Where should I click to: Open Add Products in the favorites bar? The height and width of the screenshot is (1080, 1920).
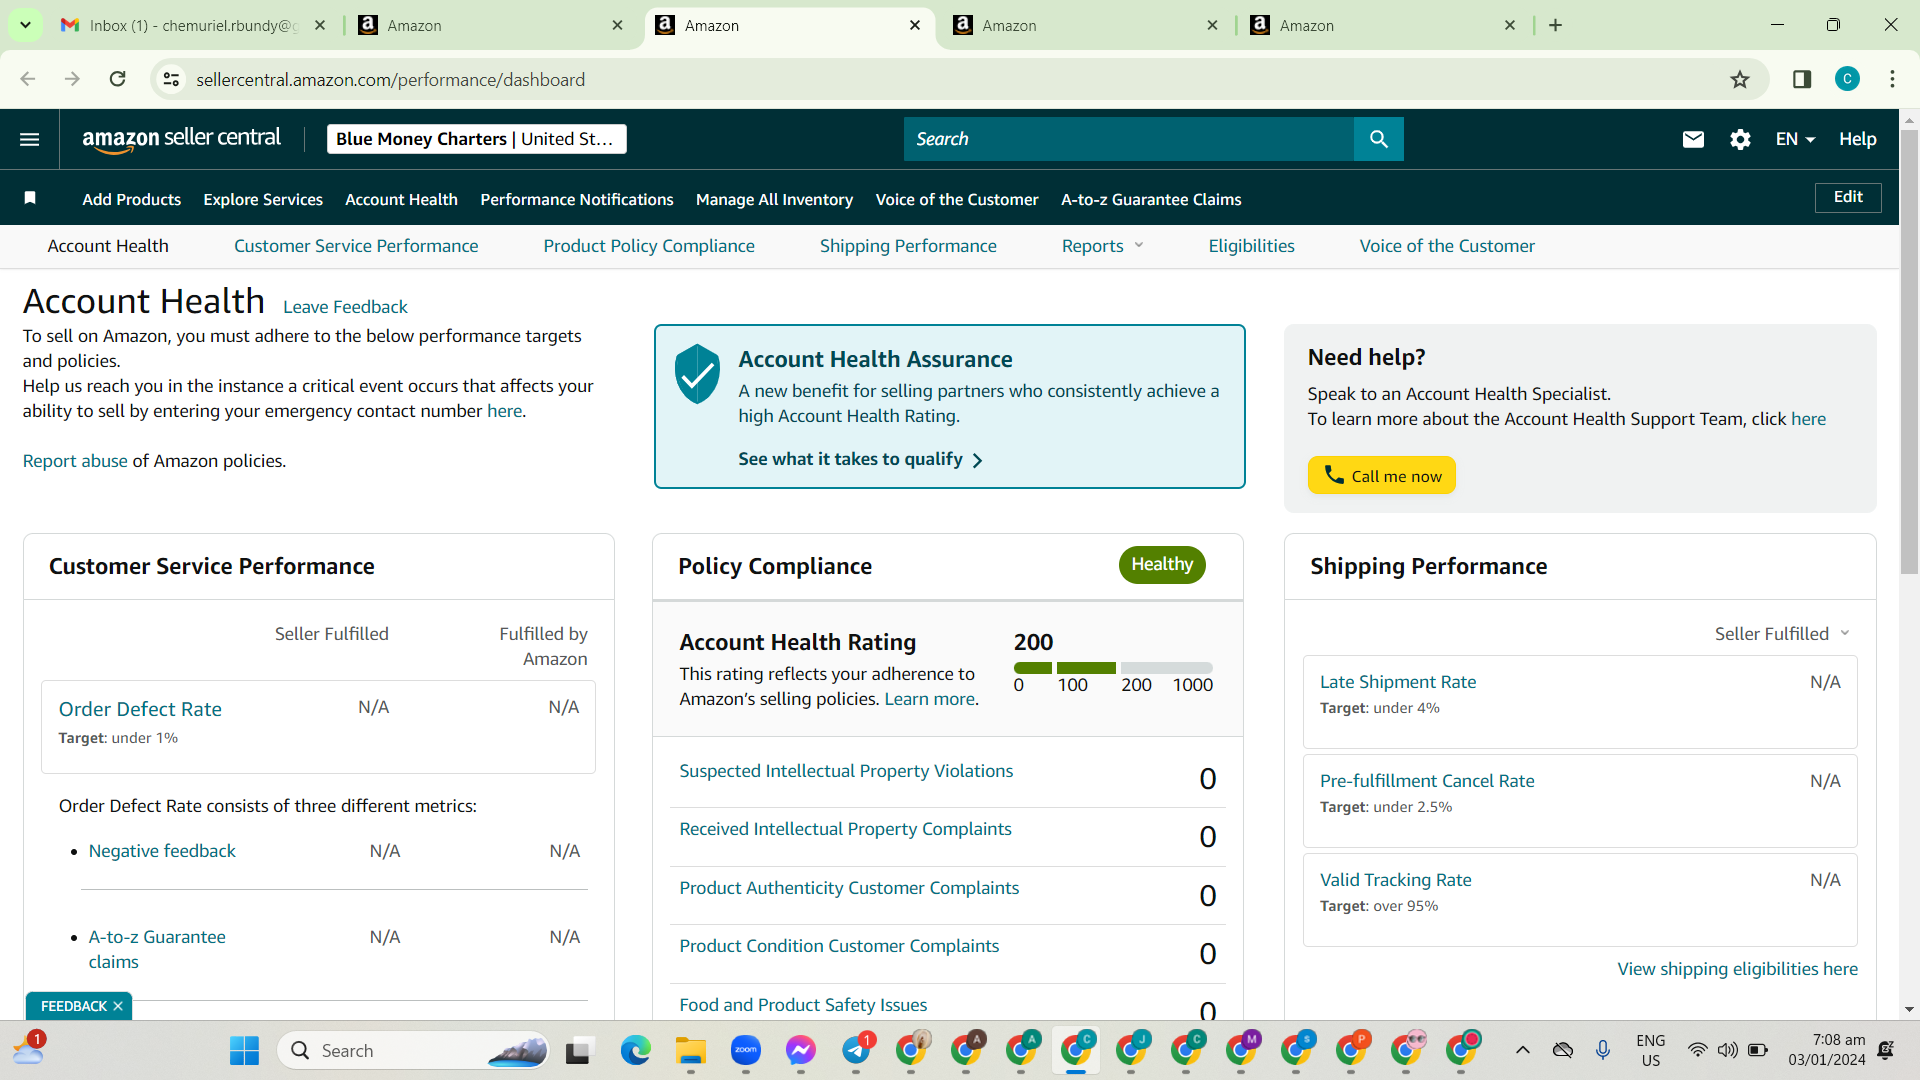[131, 199]
